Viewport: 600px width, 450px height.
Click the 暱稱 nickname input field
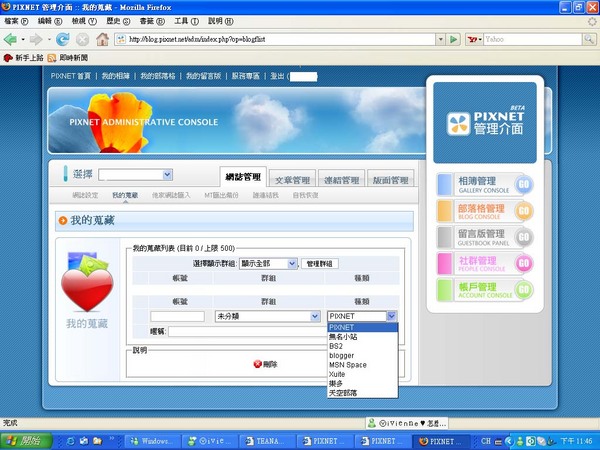click(x=248, y=331)
